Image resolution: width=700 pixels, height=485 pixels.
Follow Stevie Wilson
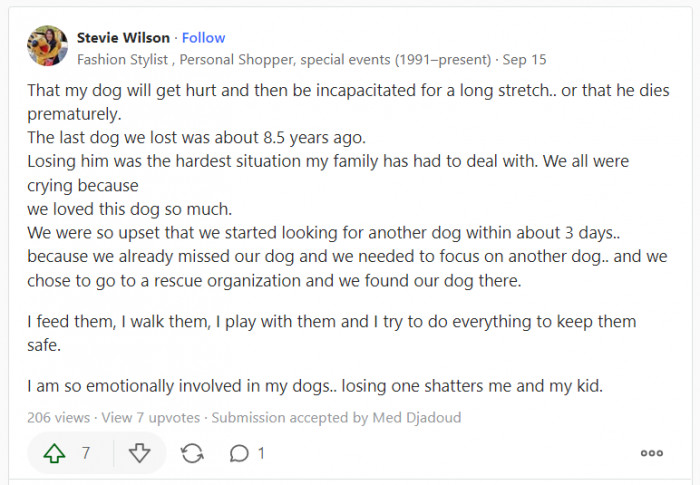[x=204, y=38]
